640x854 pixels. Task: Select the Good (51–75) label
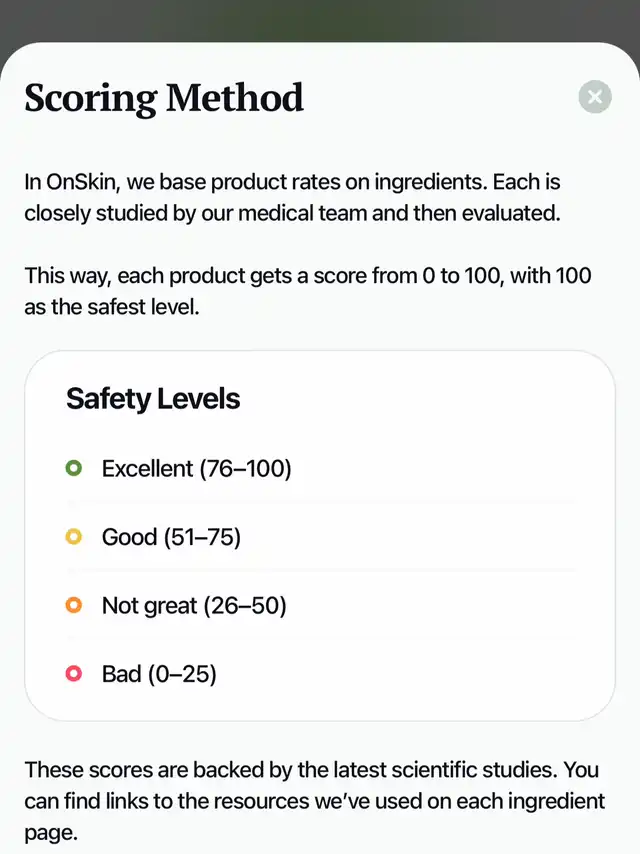click(x=171, y=537)
